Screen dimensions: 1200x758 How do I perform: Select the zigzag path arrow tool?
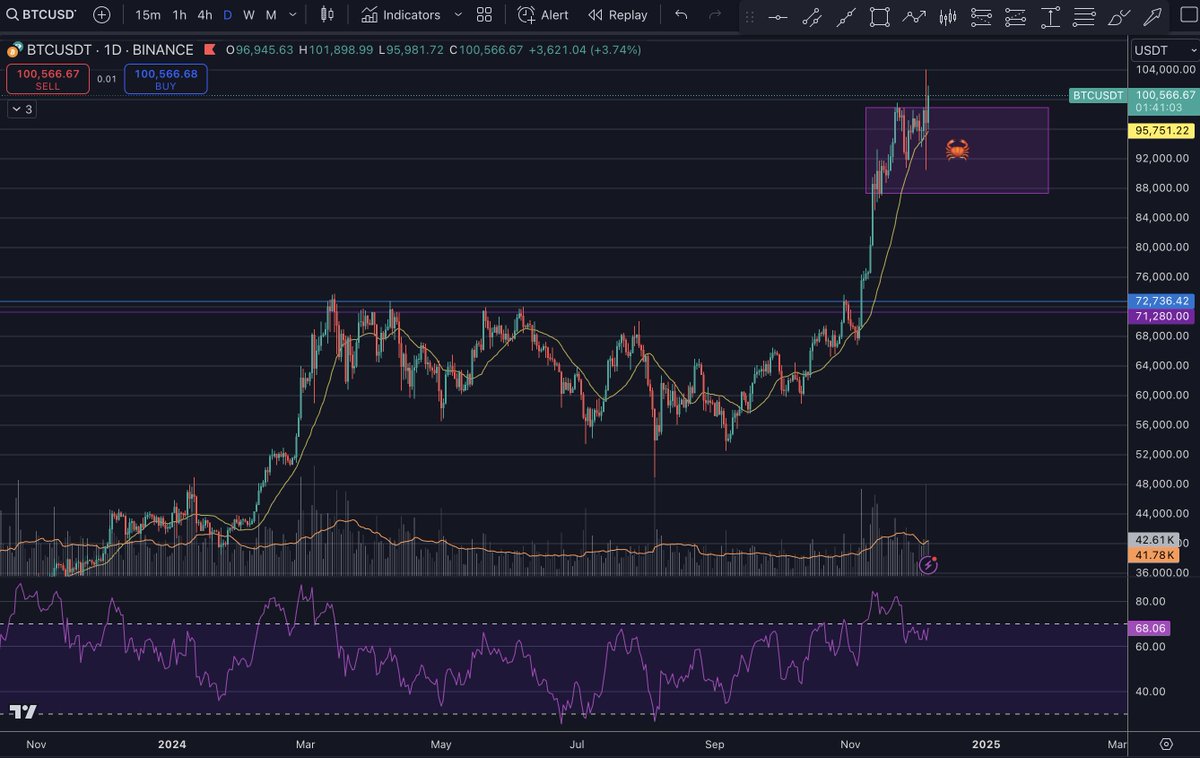914,16
